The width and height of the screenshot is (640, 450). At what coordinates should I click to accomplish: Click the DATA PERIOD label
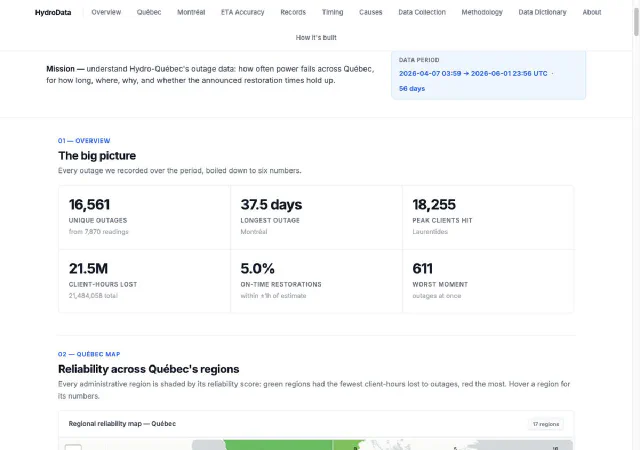[x=419, y=60]
